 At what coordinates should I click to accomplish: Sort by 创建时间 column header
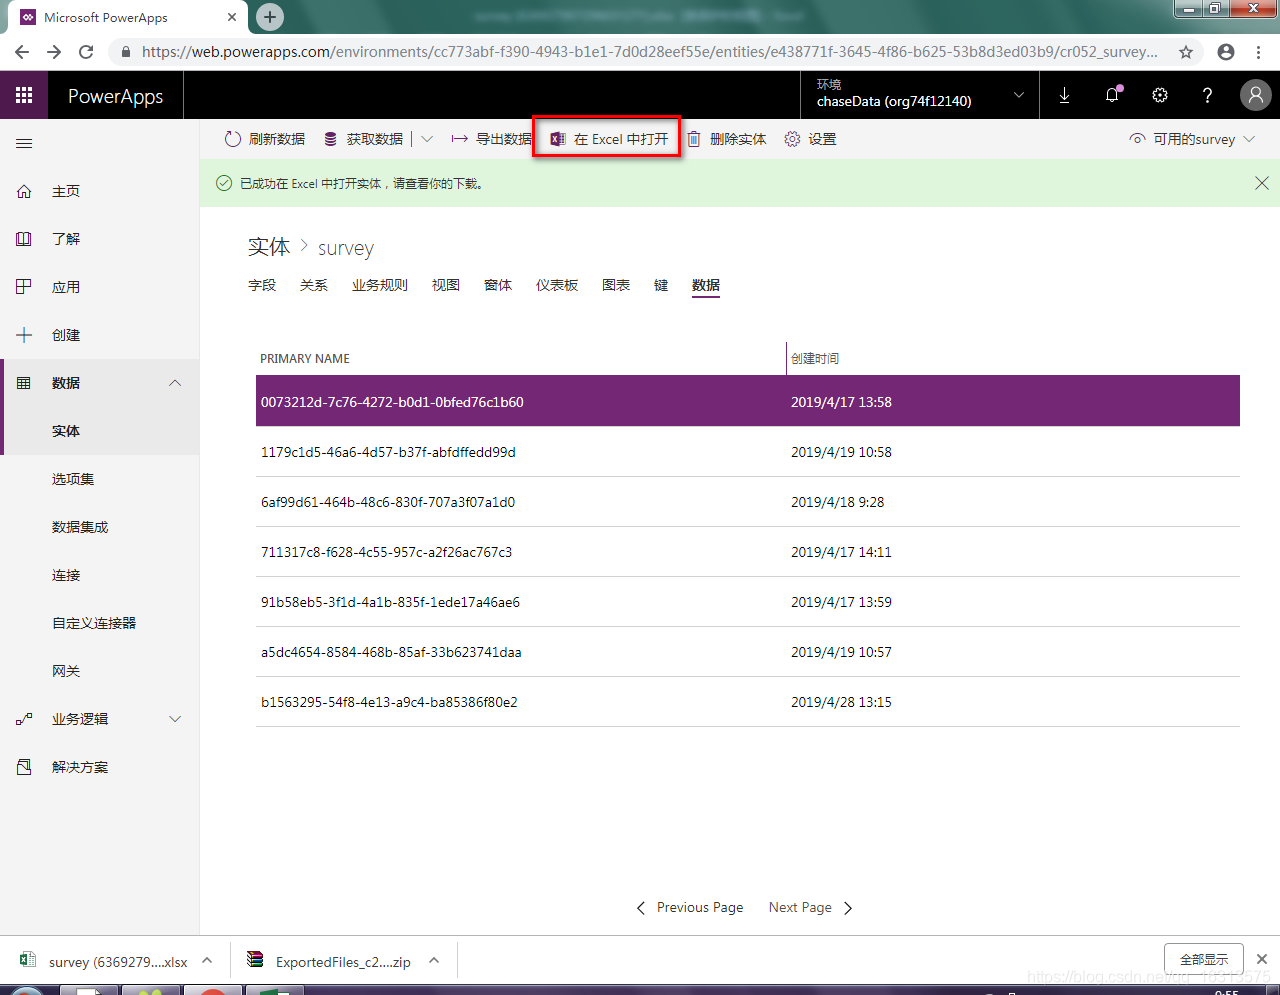point(815,358)
